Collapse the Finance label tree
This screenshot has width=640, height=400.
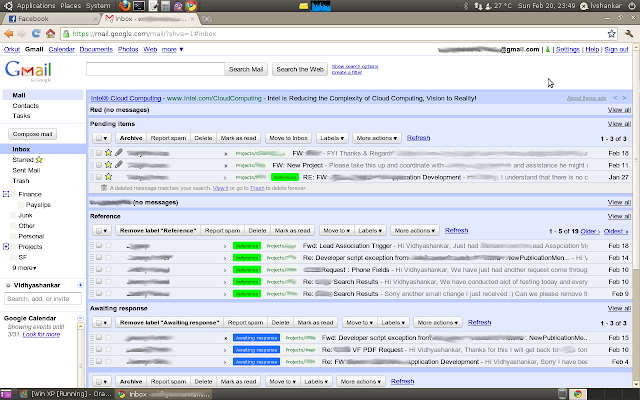6,194
